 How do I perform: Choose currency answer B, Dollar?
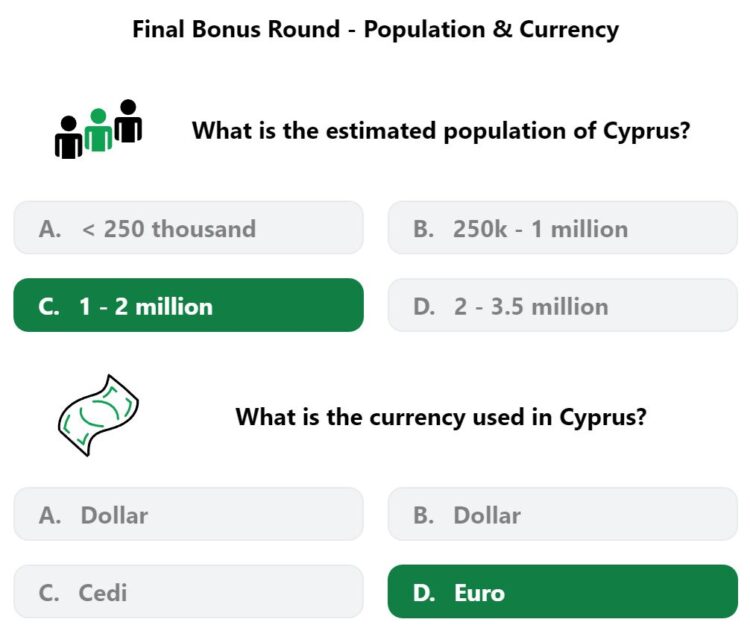pos(562,515)
